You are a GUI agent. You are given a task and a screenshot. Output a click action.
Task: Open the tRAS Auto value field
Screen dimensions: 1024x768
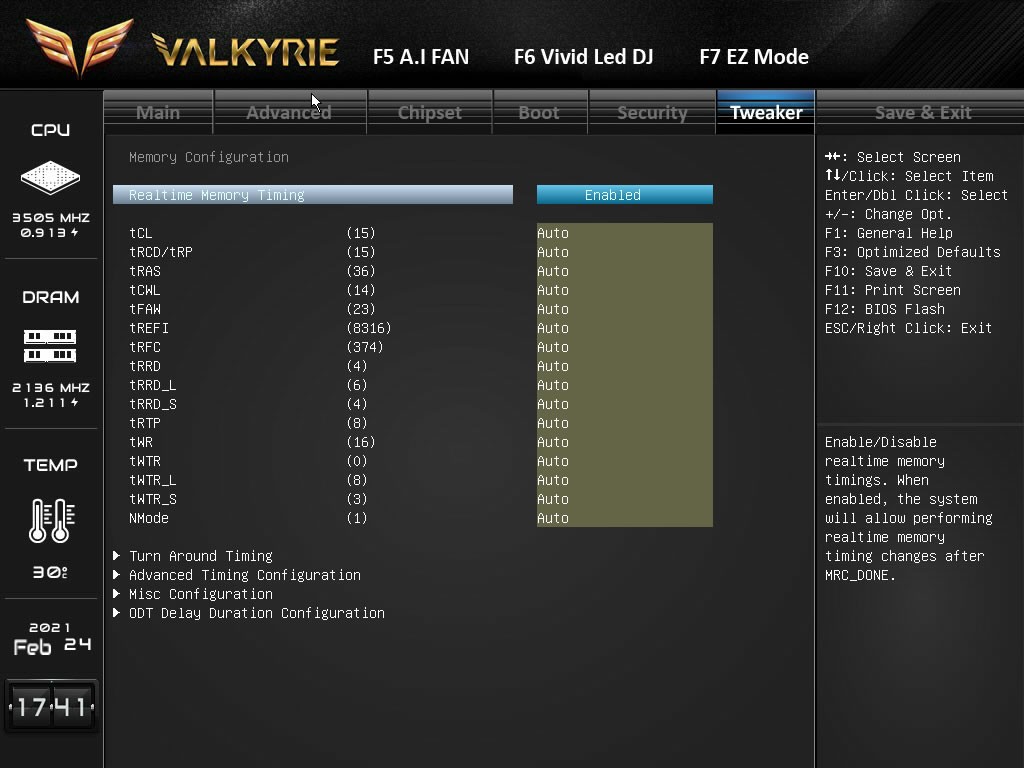[x=625, y=271]
